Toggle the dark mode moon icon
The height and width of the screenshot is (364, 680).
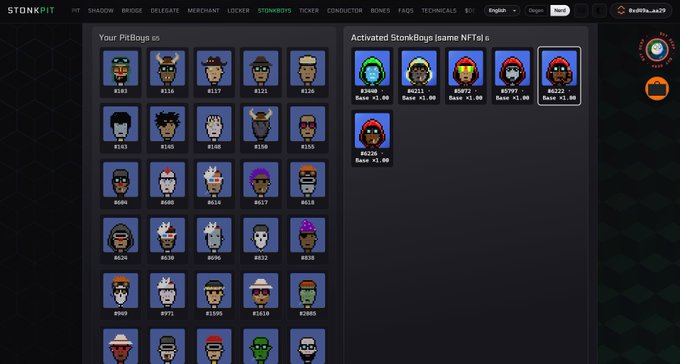click(600, 10)
